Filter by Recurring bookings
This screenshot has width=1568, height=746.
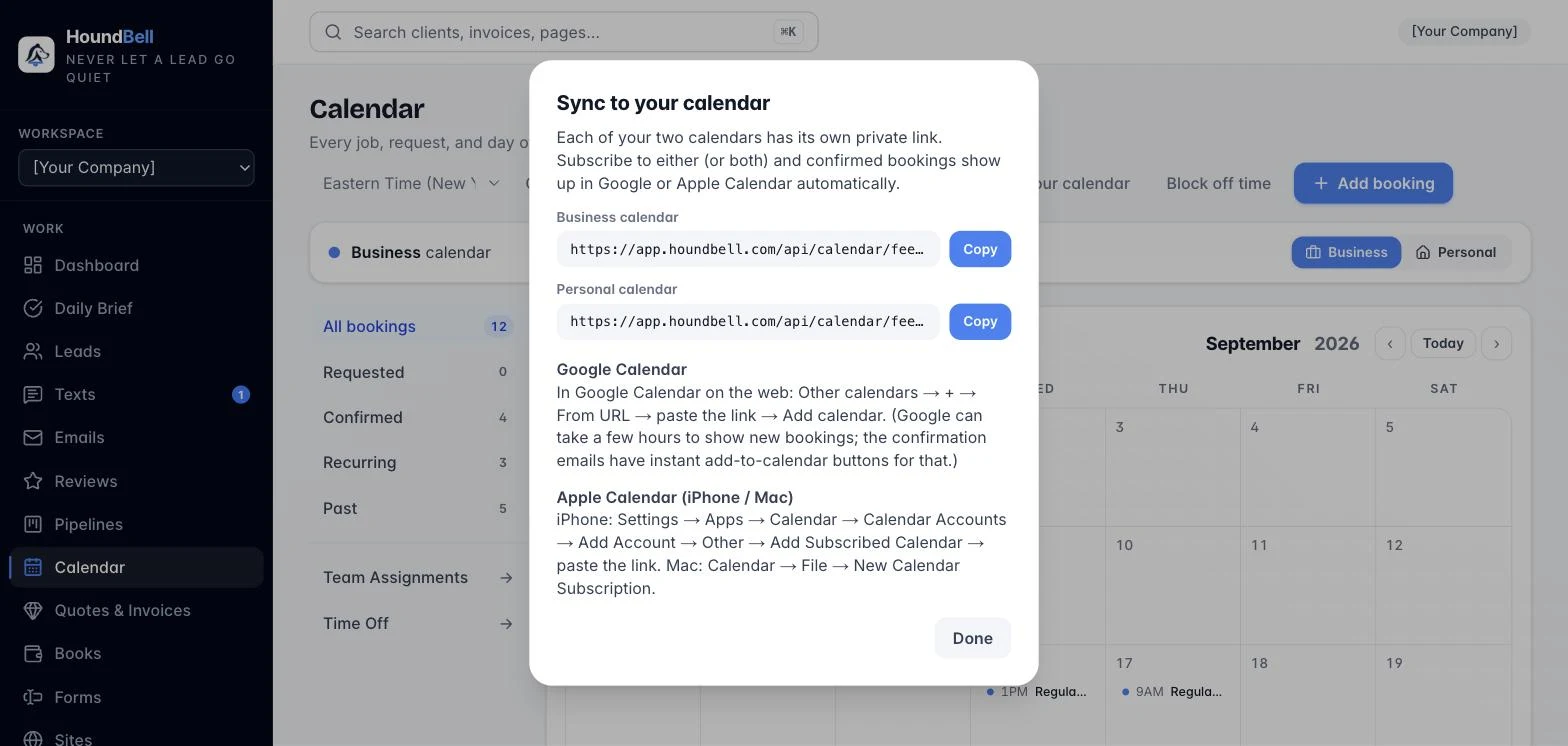tap(417, 462)
